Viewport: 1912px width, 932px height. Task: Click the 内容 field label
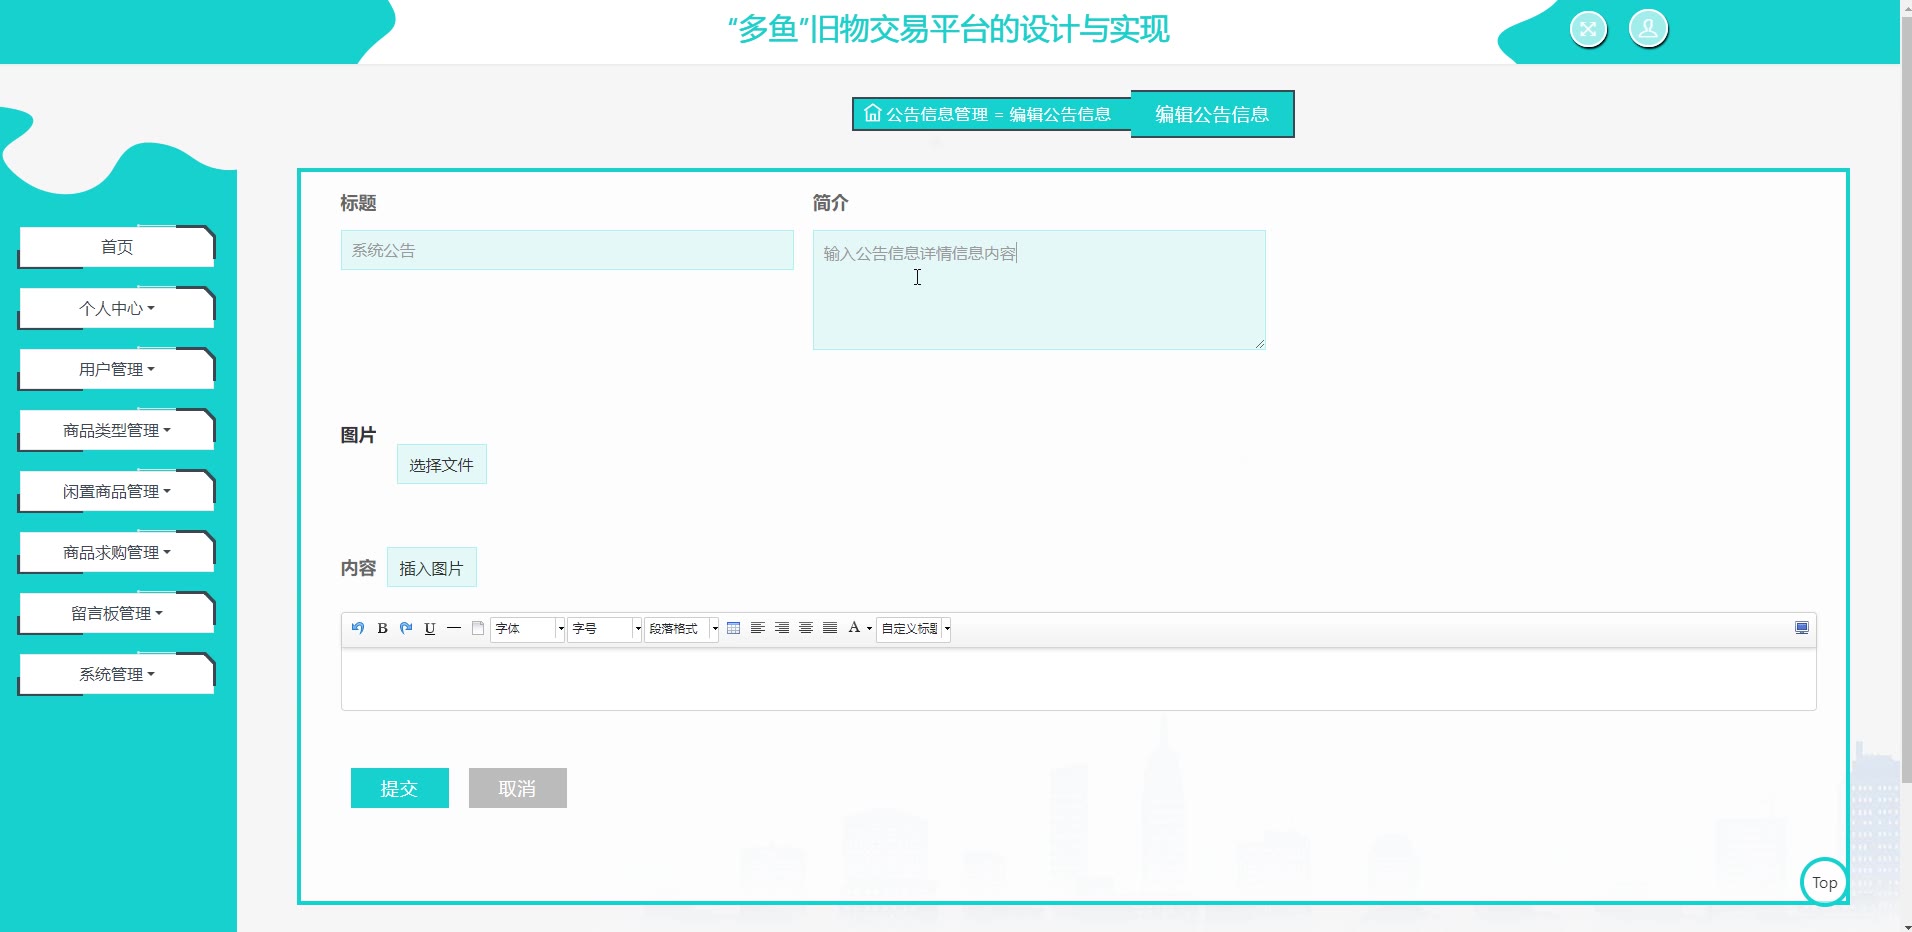358,568
